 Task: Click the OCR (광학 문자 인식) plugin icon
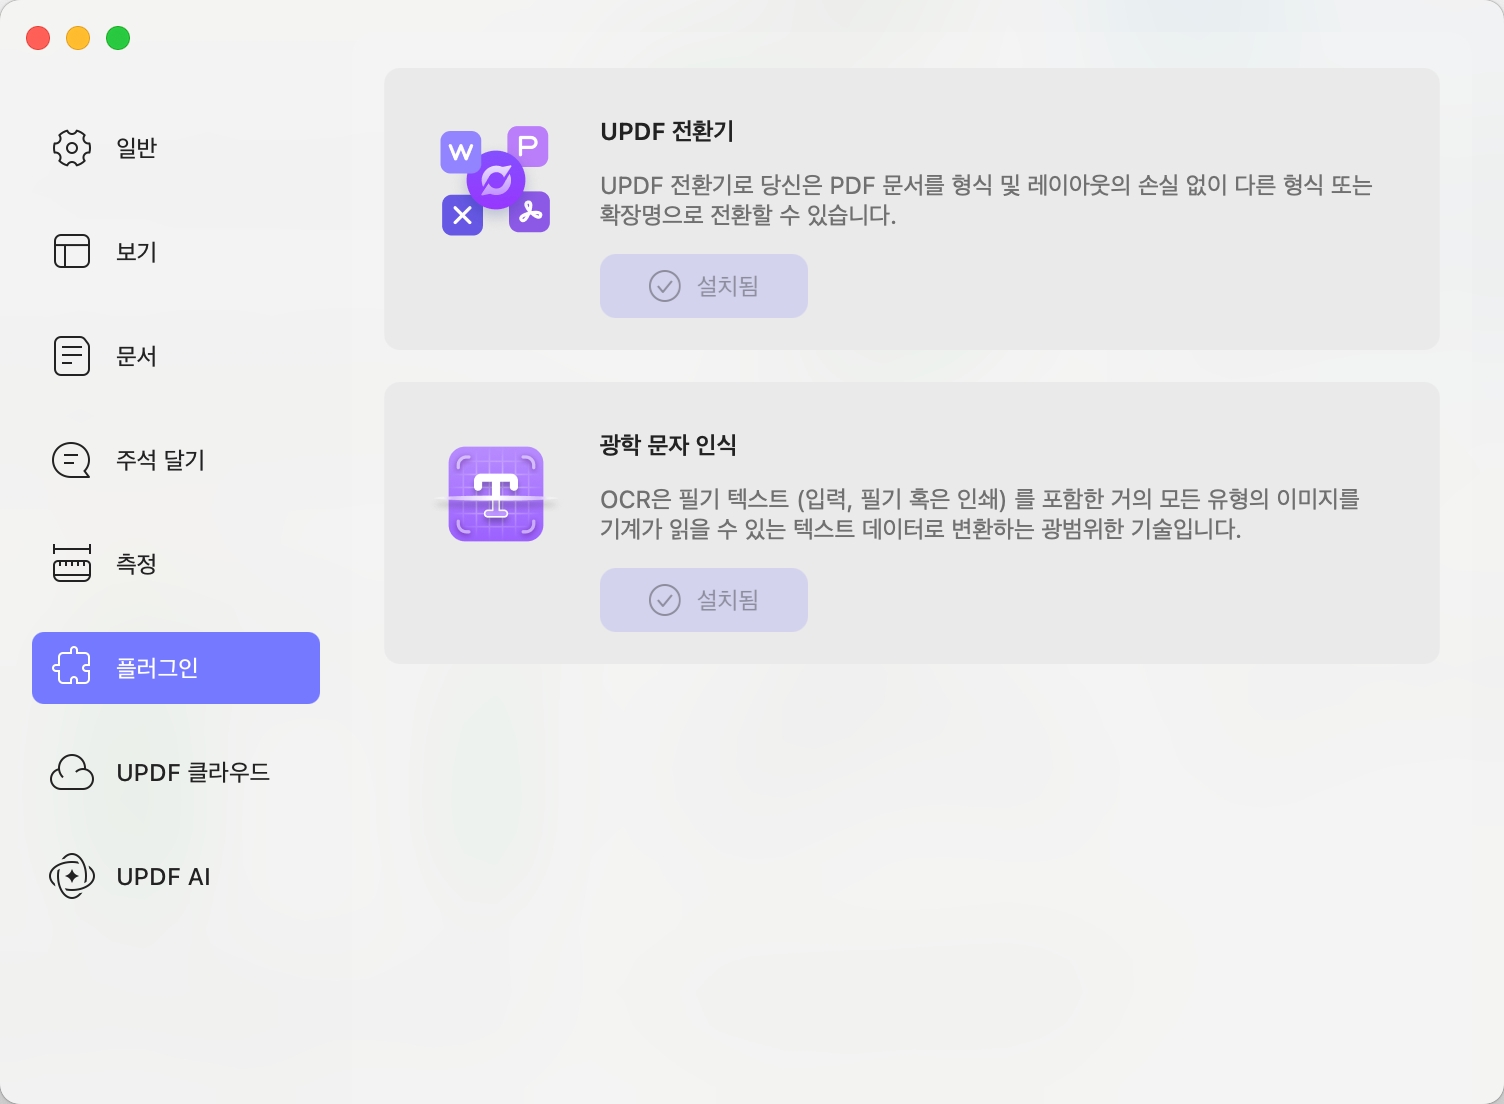[x=496, y=494]
